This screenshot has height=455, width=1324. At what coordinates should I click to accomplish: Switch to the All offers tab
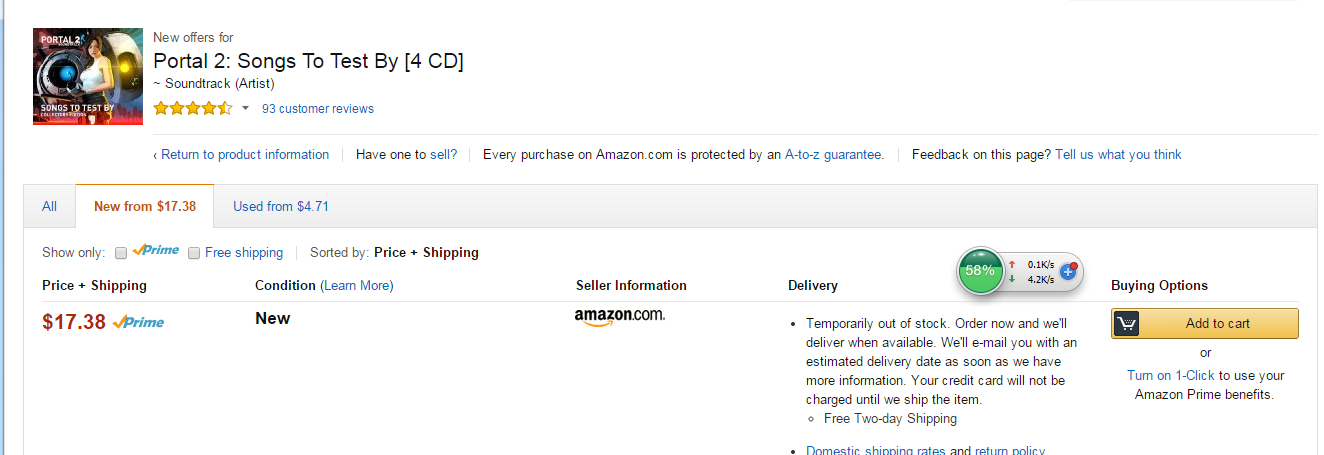(49, 207)
